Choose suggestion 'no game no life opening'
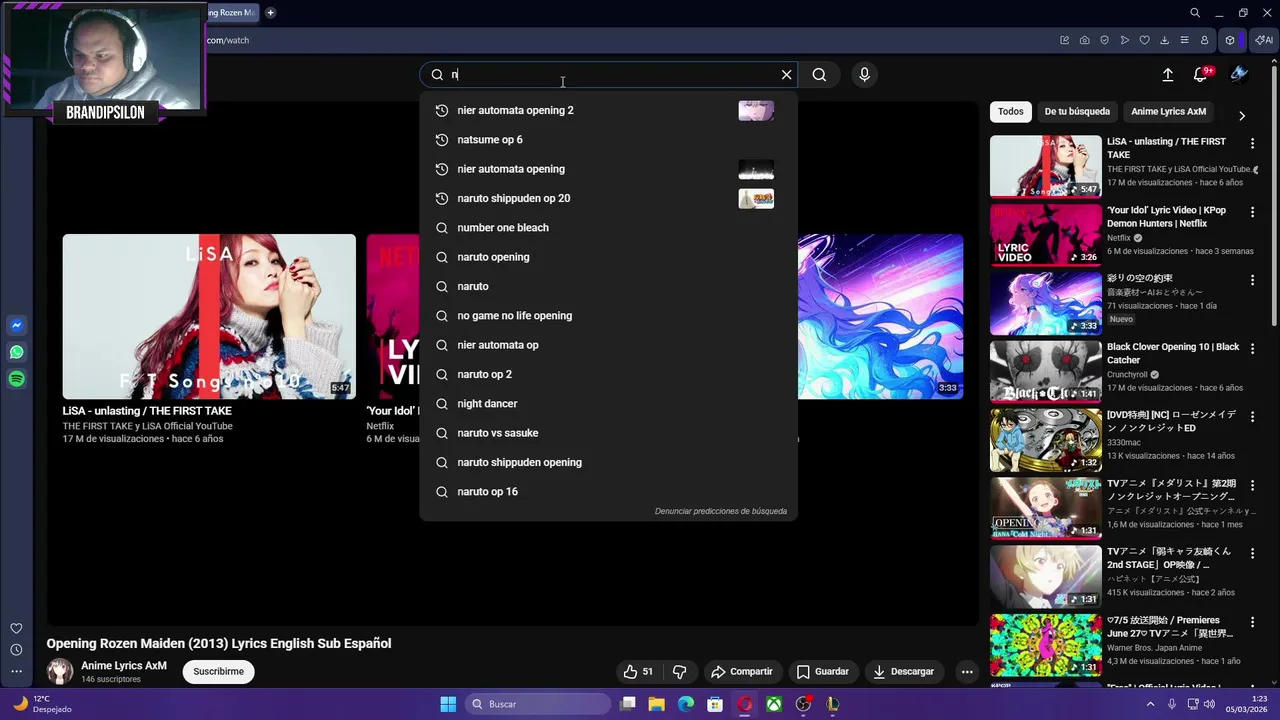 click(x=608, y=316)
